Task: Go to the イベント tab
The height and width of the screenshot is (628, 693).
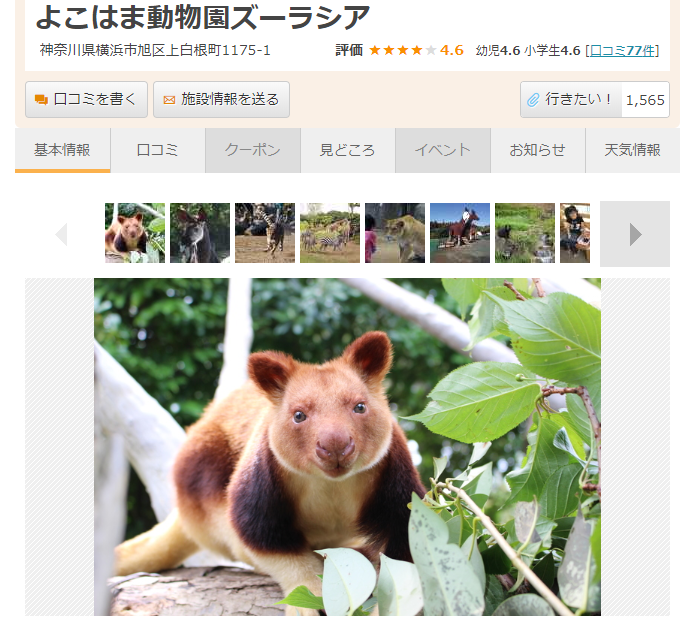Action: (443, 150)
